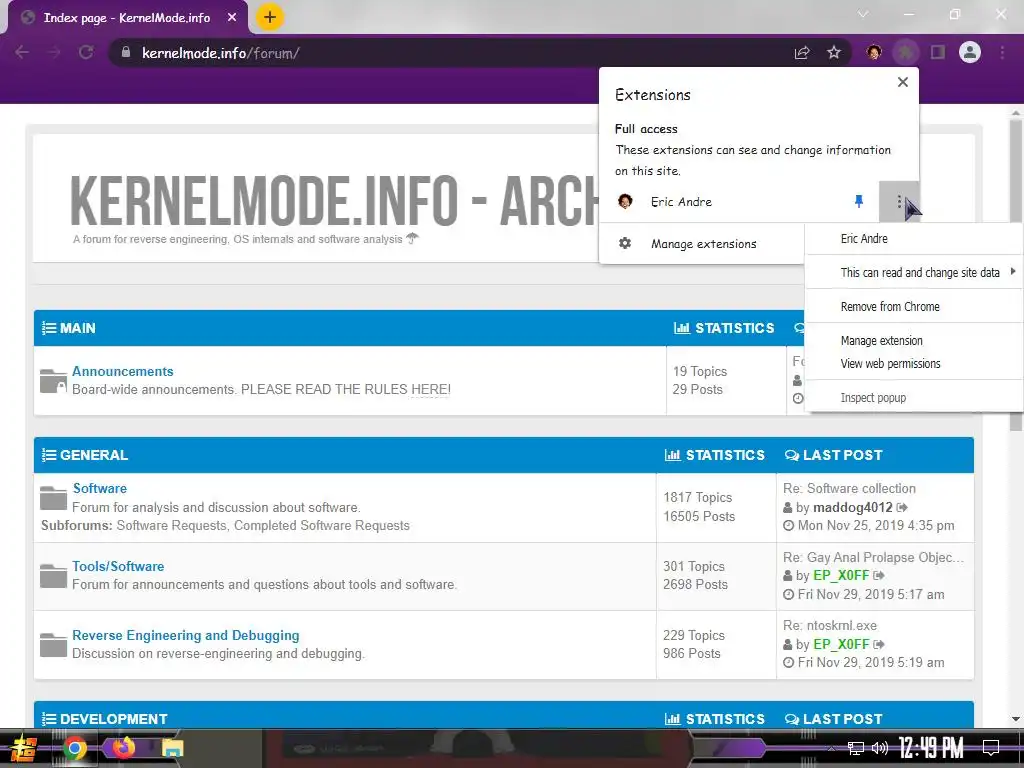
Task: Open File Explorer from the taskbar
Action: 172,748
